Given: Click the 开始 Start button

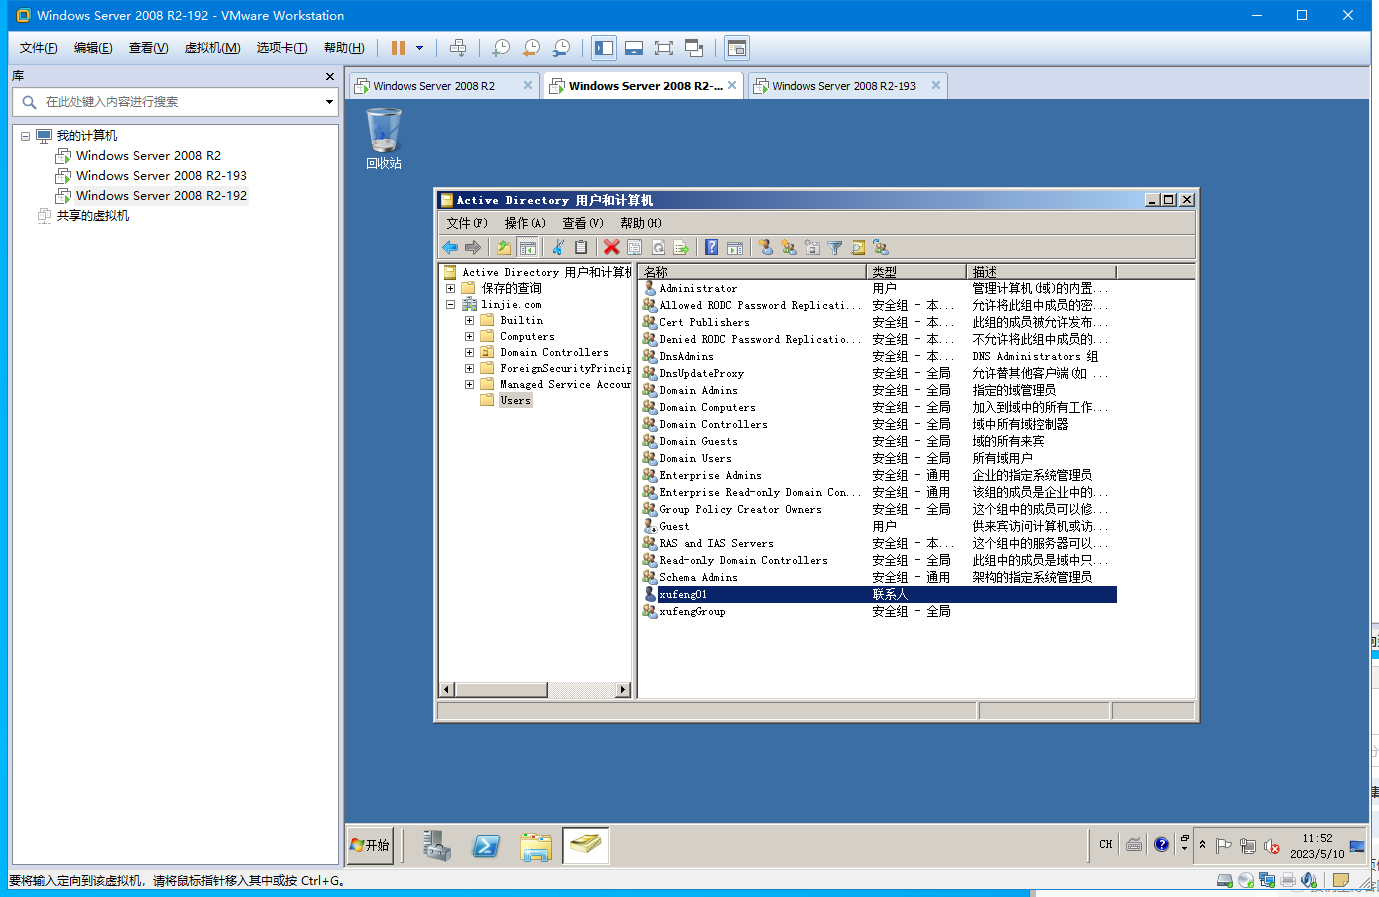Looking at the screenshot, I should point(370,845).
